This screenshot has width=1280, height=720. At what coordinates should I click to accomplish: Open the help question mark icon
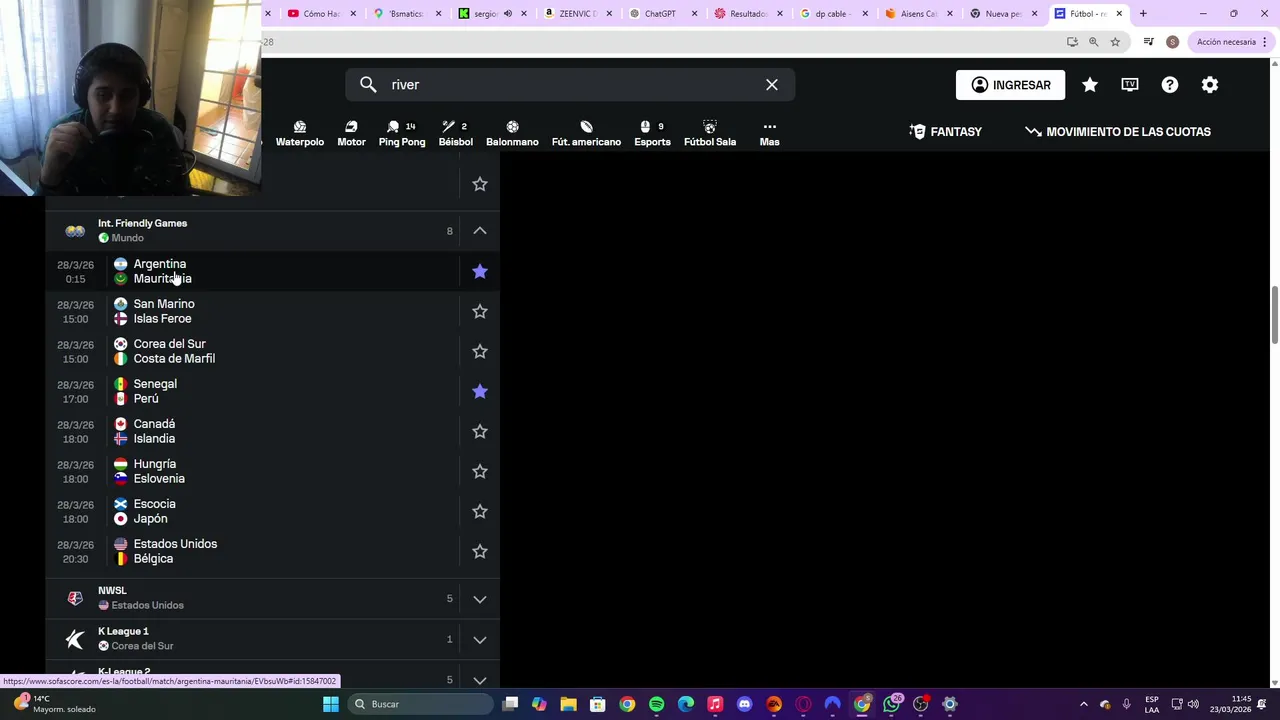tap(1170, 85)
